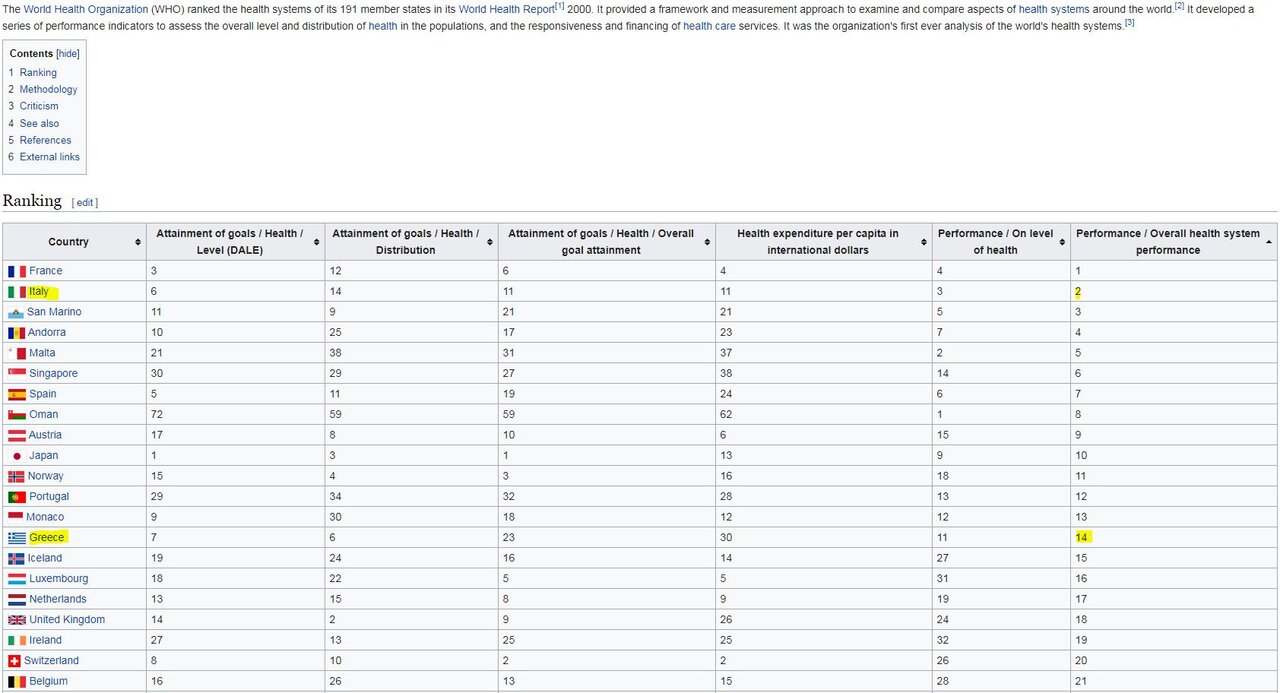Click the Monaco flag icon
The height and width of the screenshot is (693, 1280).
(x=16, y=517)
